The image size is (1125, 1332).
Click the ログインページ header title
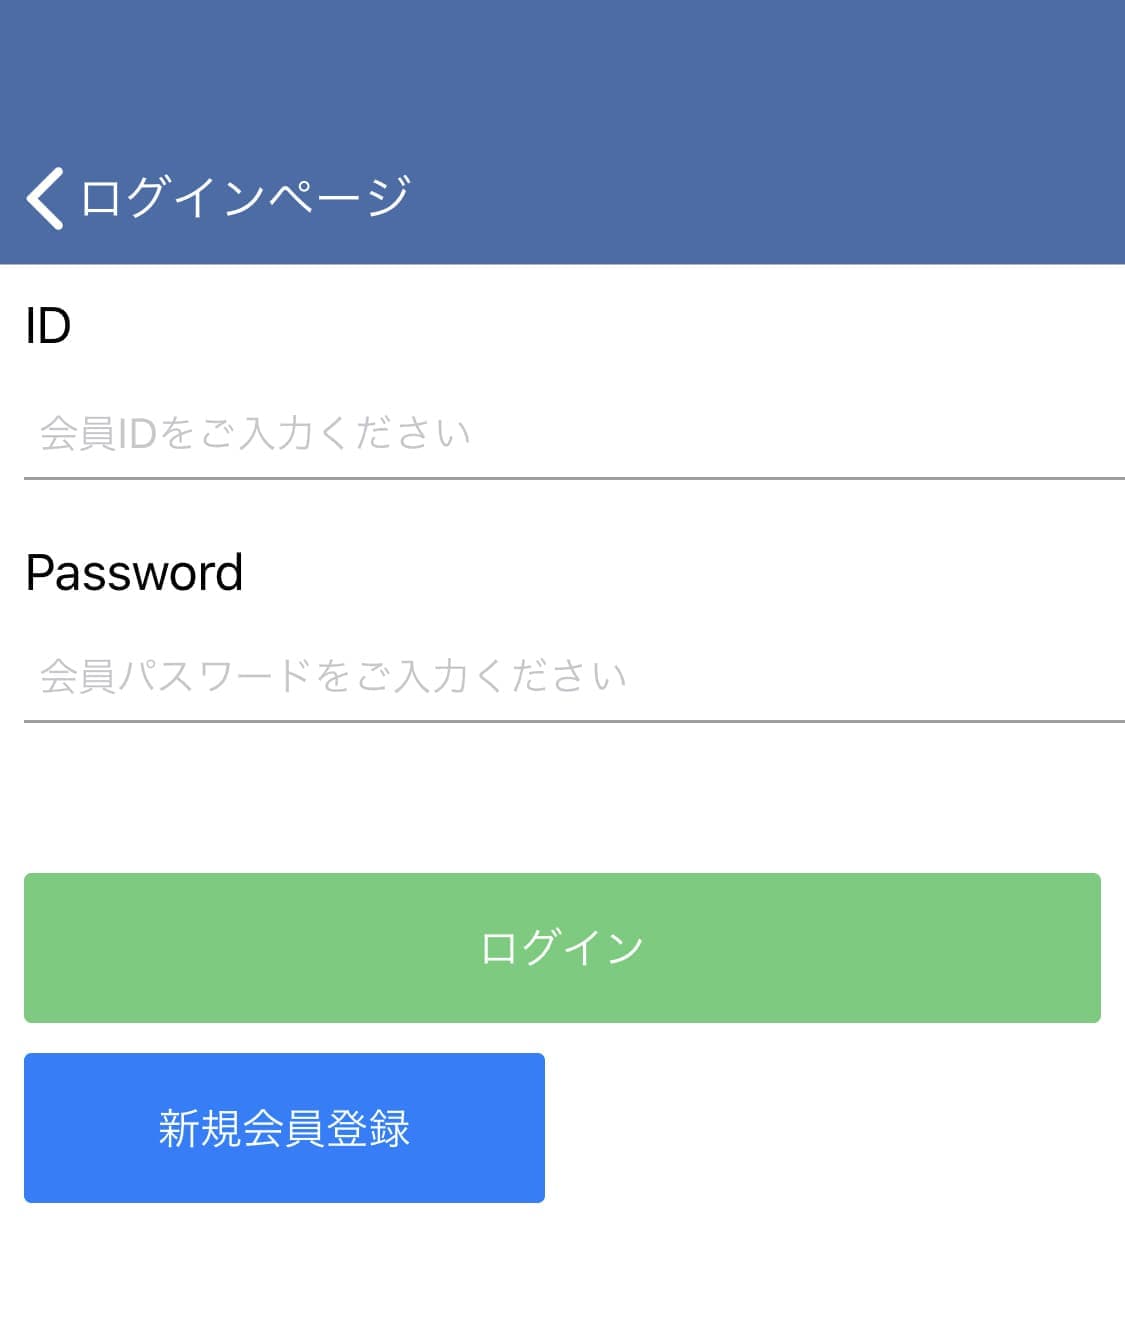[245, 196]
